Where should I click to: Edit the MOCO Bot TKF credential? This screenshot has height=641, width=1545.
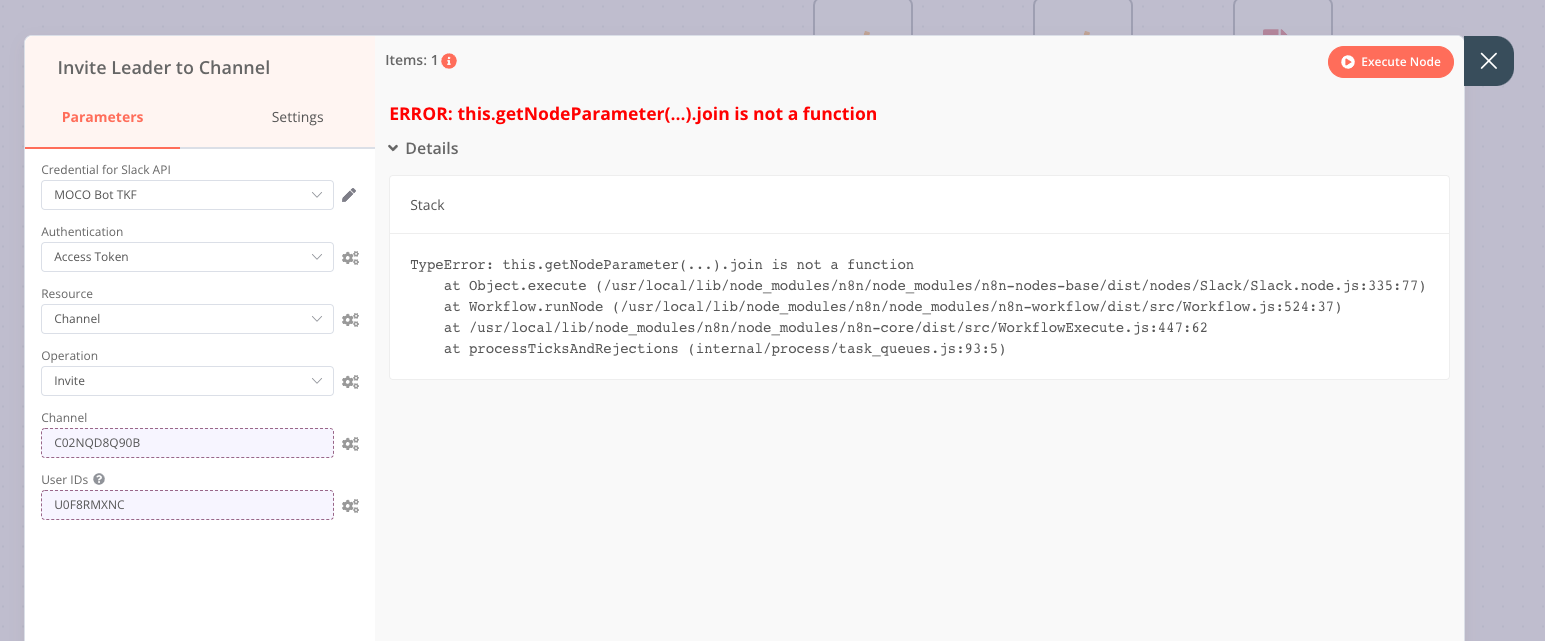(x=349, y=194)
